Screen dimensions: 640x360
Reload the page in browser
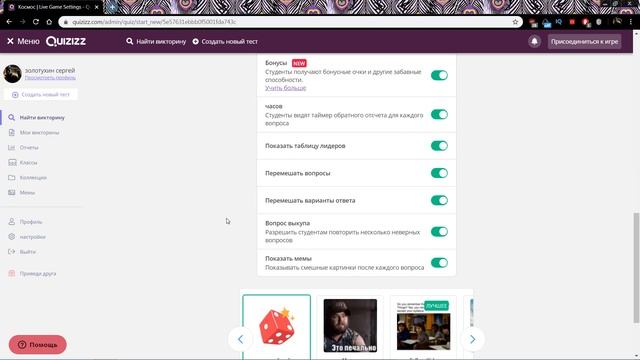pos(36,22)
